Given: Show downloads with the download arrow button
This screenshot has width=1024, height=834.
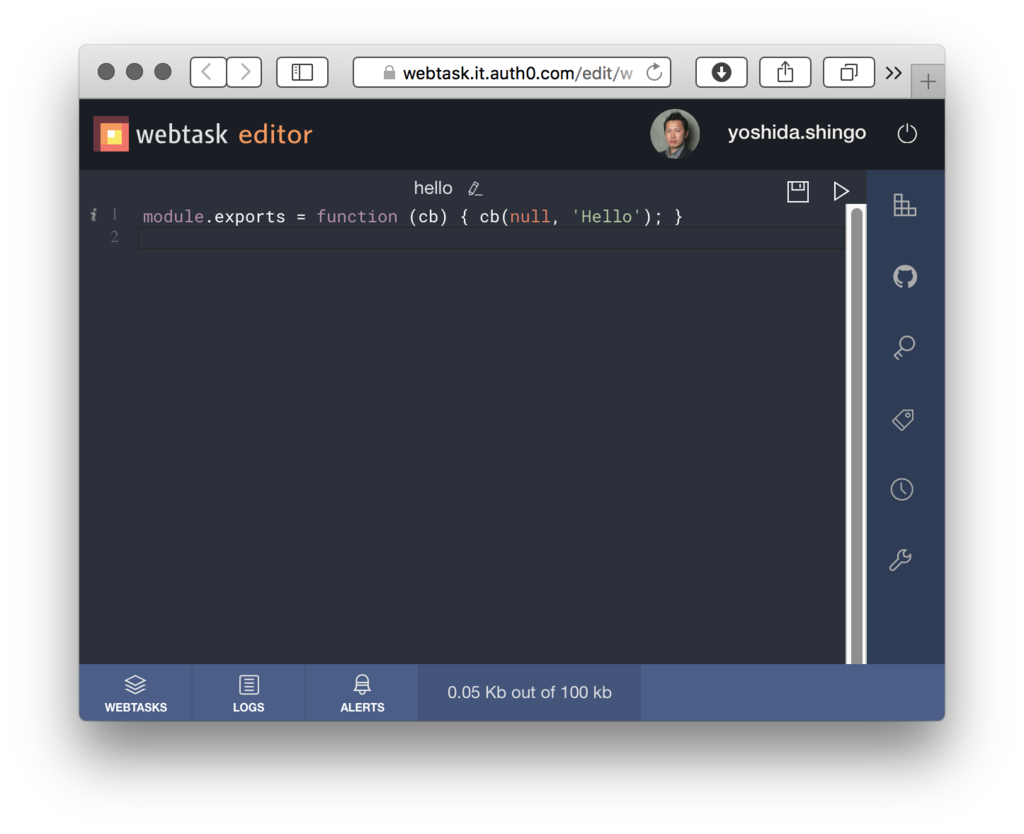Looking at the screenshot, I should point(721,72).
